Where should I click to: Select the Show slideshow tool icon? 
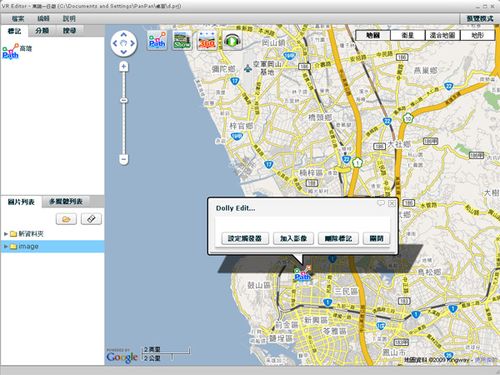pyautogui.click(x=182, y=40)
